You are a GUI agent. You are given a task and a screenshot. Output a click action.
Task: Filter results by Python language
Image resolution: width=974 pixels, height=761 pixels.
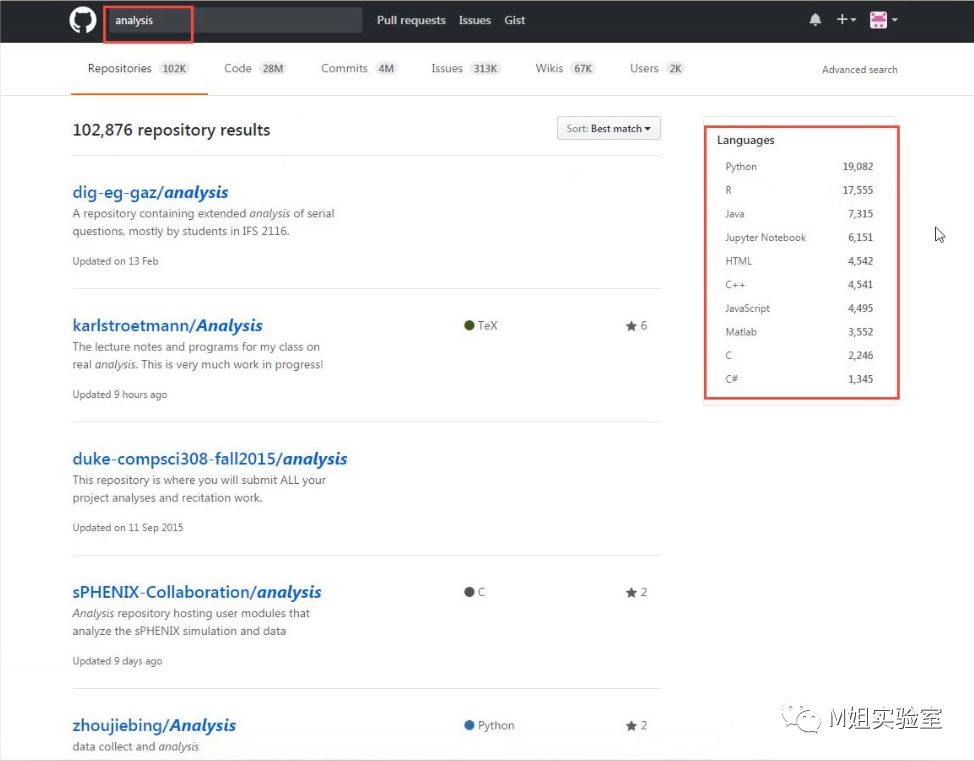pos(741,167)
